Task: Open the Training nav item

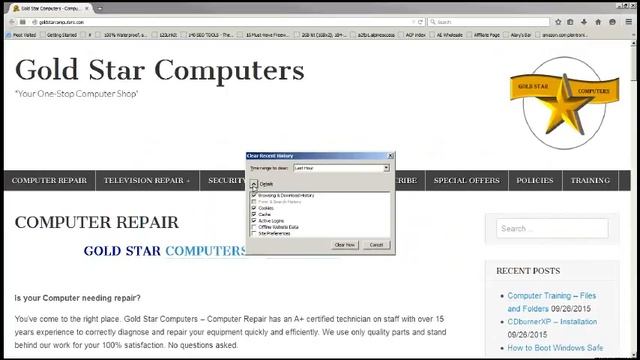Action: click(x=591, y=180)
